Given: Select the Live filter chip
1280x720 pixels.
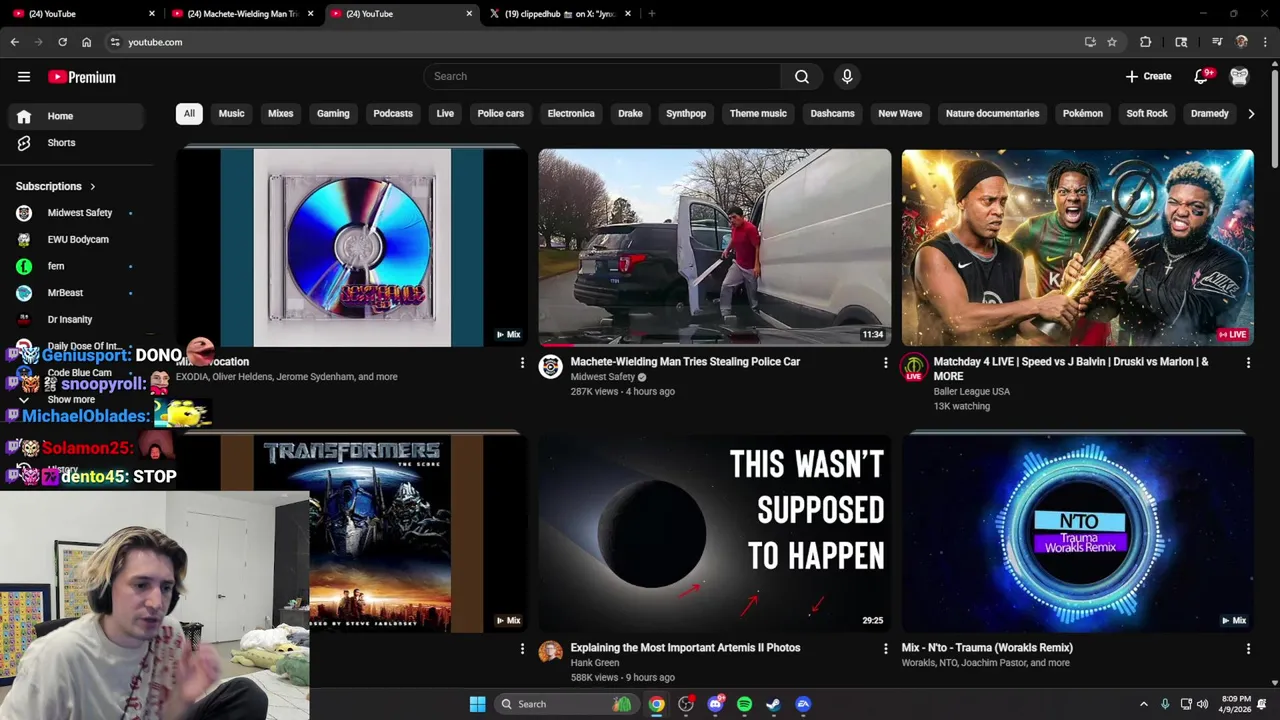Looking at the screenshot, I should point(445,113).
